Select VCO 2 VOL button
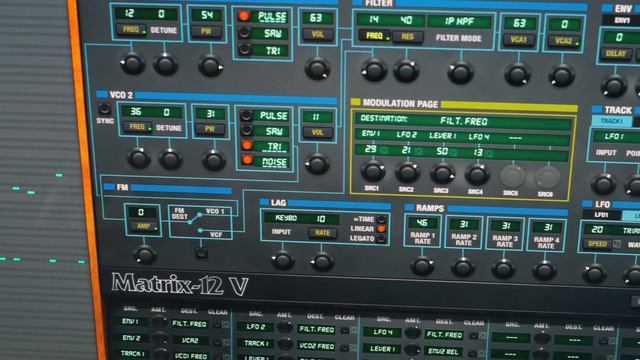The width and height of the screenshot is (640, 360). pos(317,133)
